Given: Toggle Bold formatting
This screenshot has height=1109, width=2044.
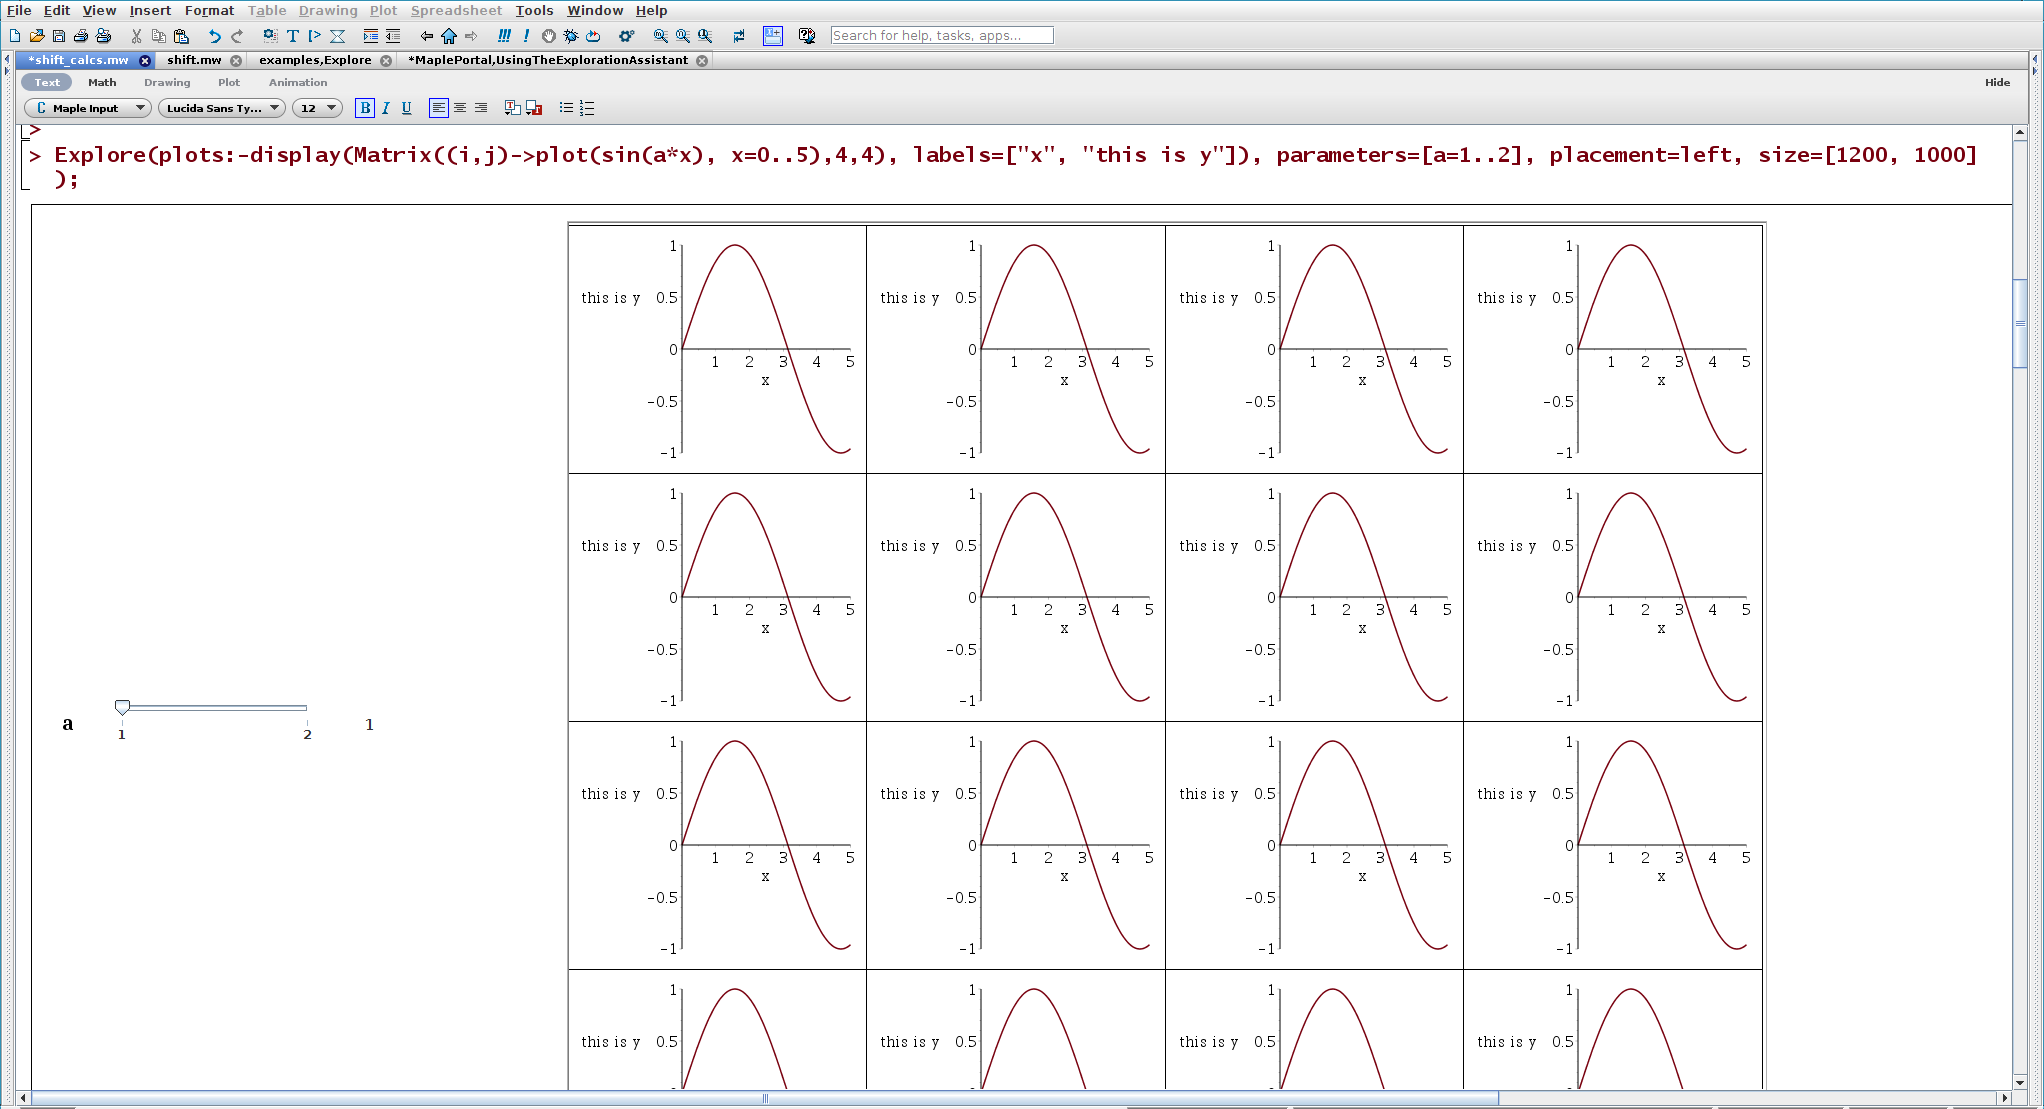Looking at the screenshot, I should [x=365, y=108].
